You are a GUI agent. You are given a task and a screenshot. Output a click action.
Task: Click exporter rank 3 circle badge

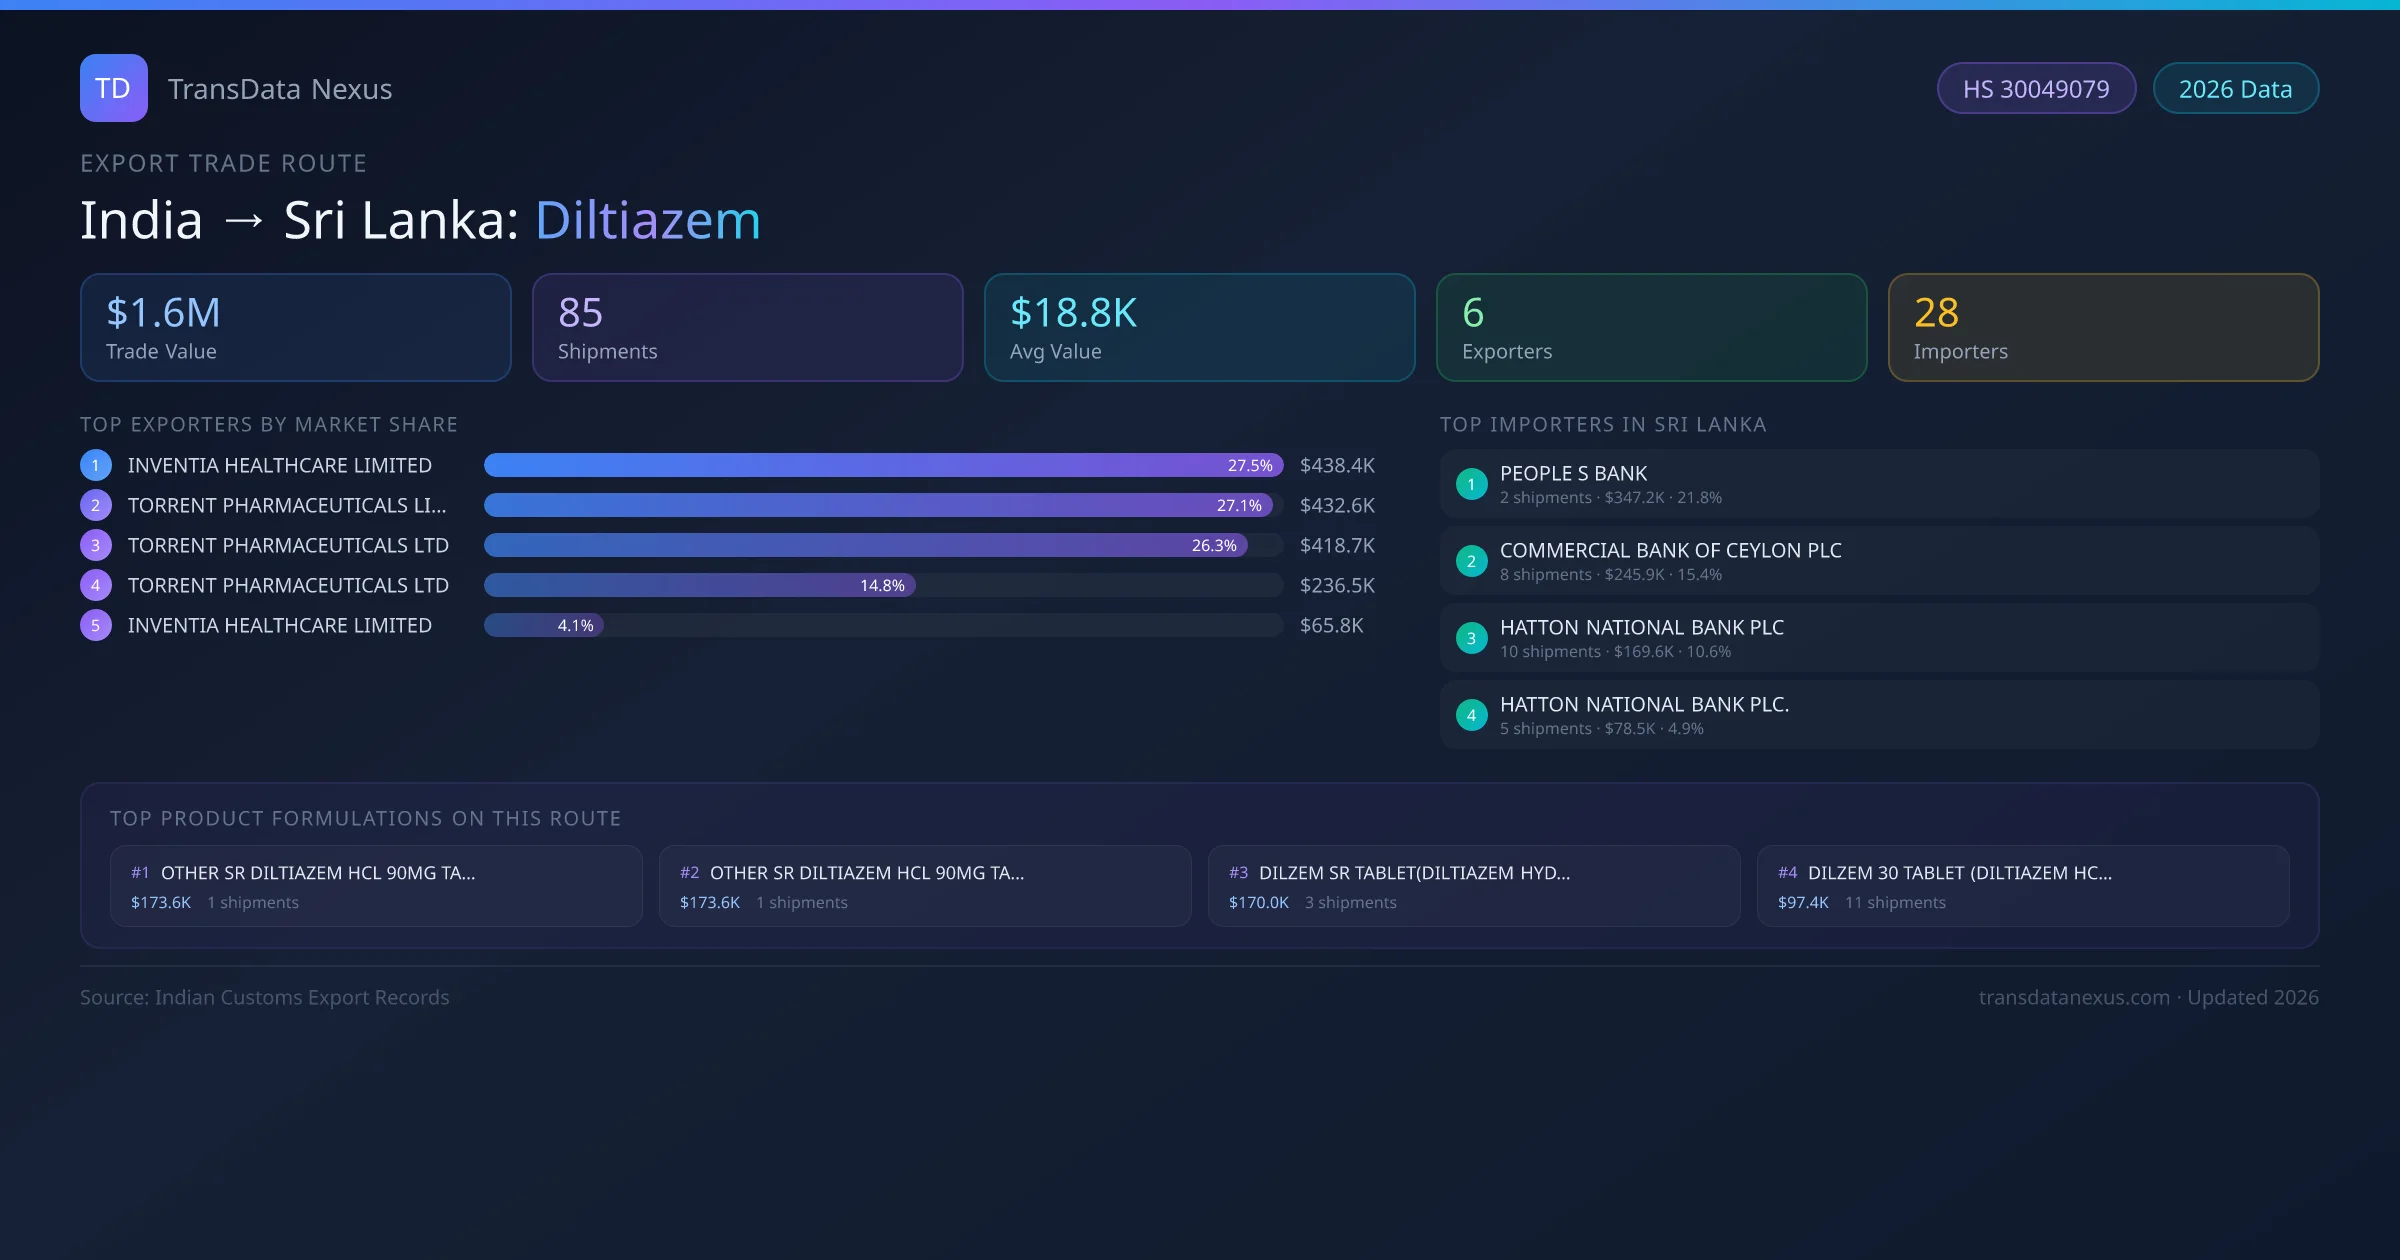96,545
